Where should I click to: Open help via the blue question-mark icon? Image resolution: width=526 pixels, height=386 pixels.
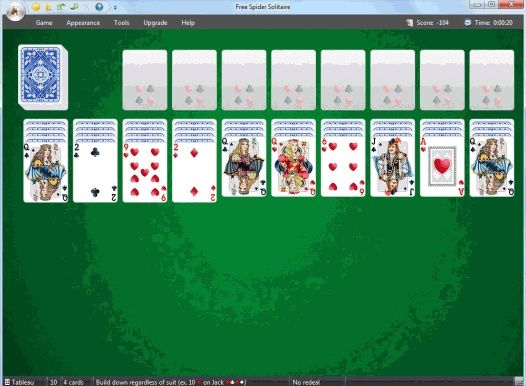99,7
